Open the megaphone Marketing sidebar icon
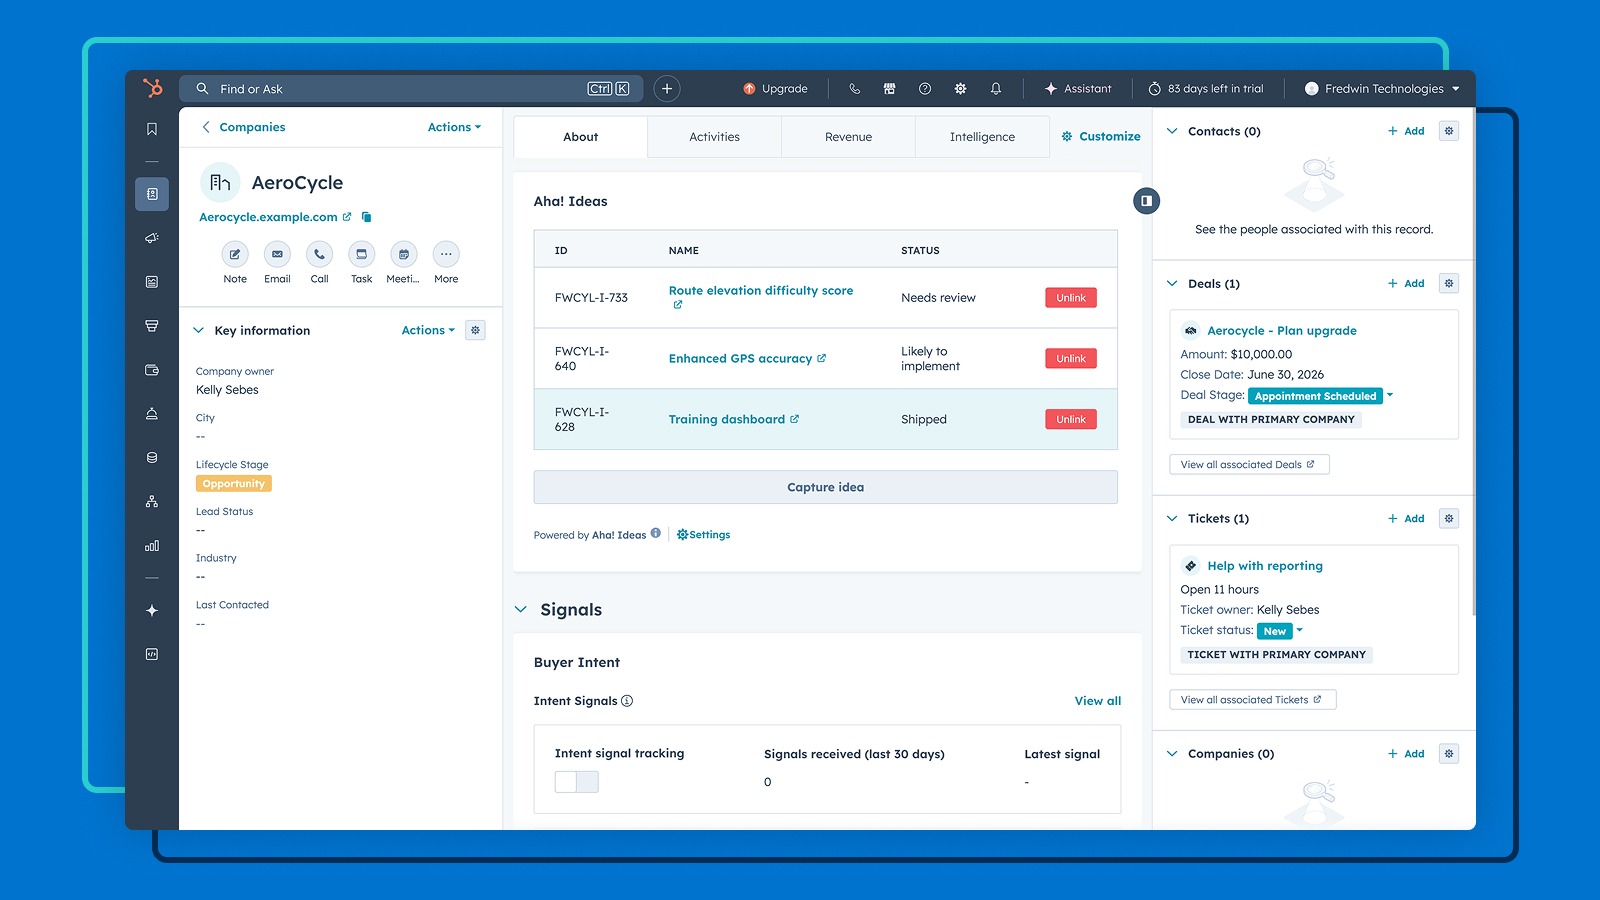1600x900 pixels. [152, 238]
